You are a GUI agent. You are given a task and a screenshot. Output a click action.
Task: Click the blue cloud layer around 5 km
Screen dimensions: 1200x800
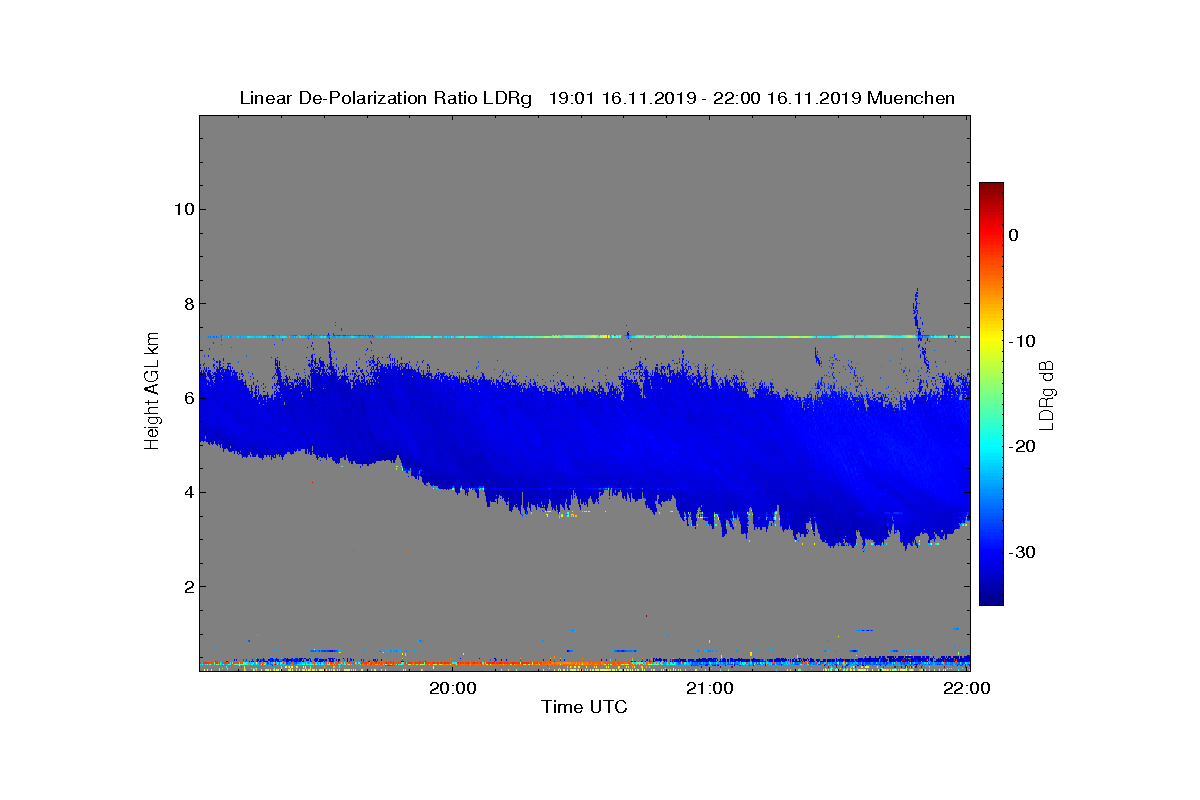click(584, 450)
